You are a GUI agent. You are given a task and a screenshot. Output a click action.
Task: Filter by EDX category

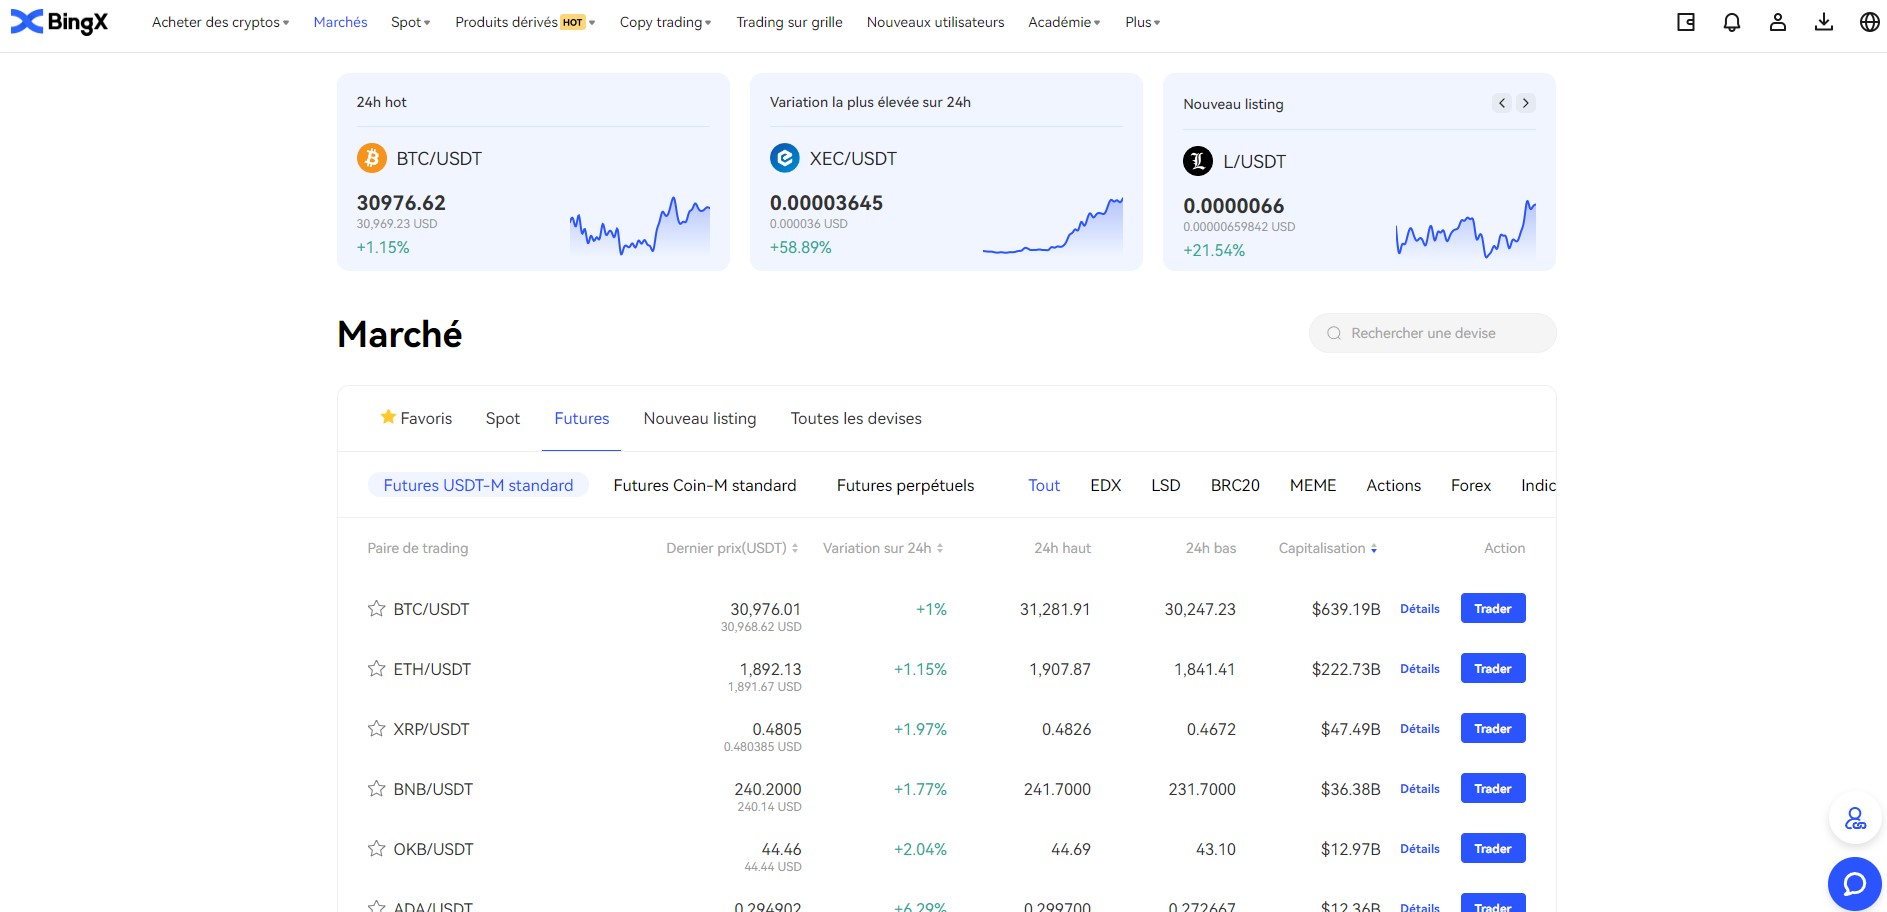(1105, 485)
